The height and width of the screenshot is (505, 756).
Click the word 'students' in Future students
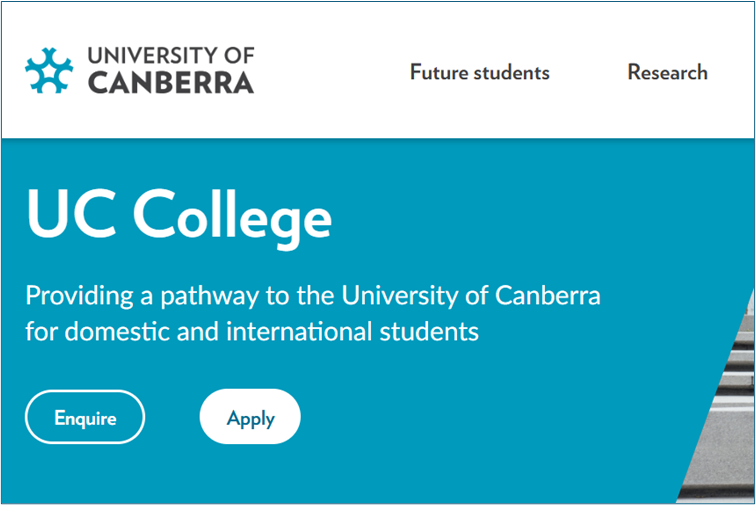click(512, 72)
